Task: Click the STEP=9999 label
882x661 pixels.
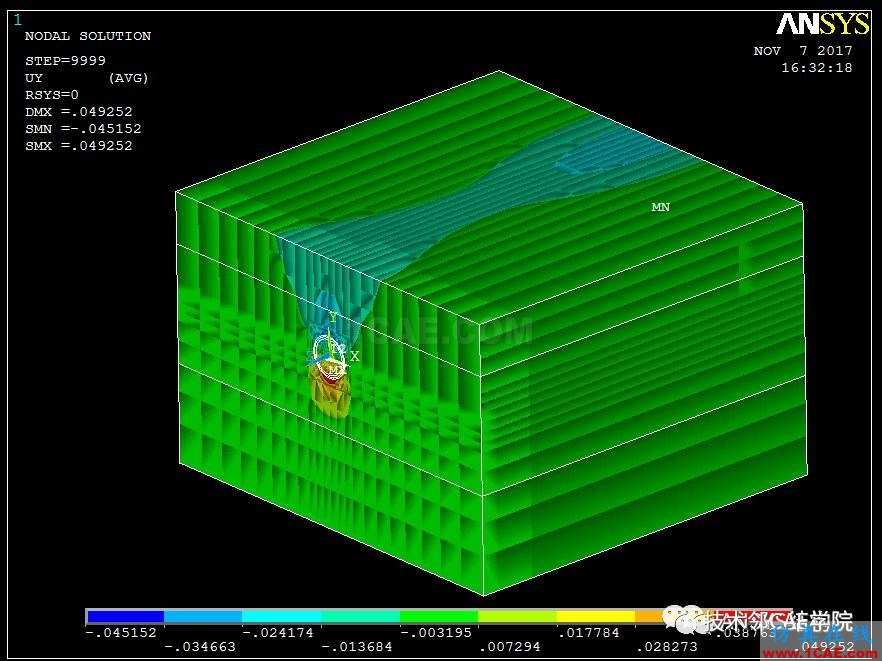Action: 65,61
